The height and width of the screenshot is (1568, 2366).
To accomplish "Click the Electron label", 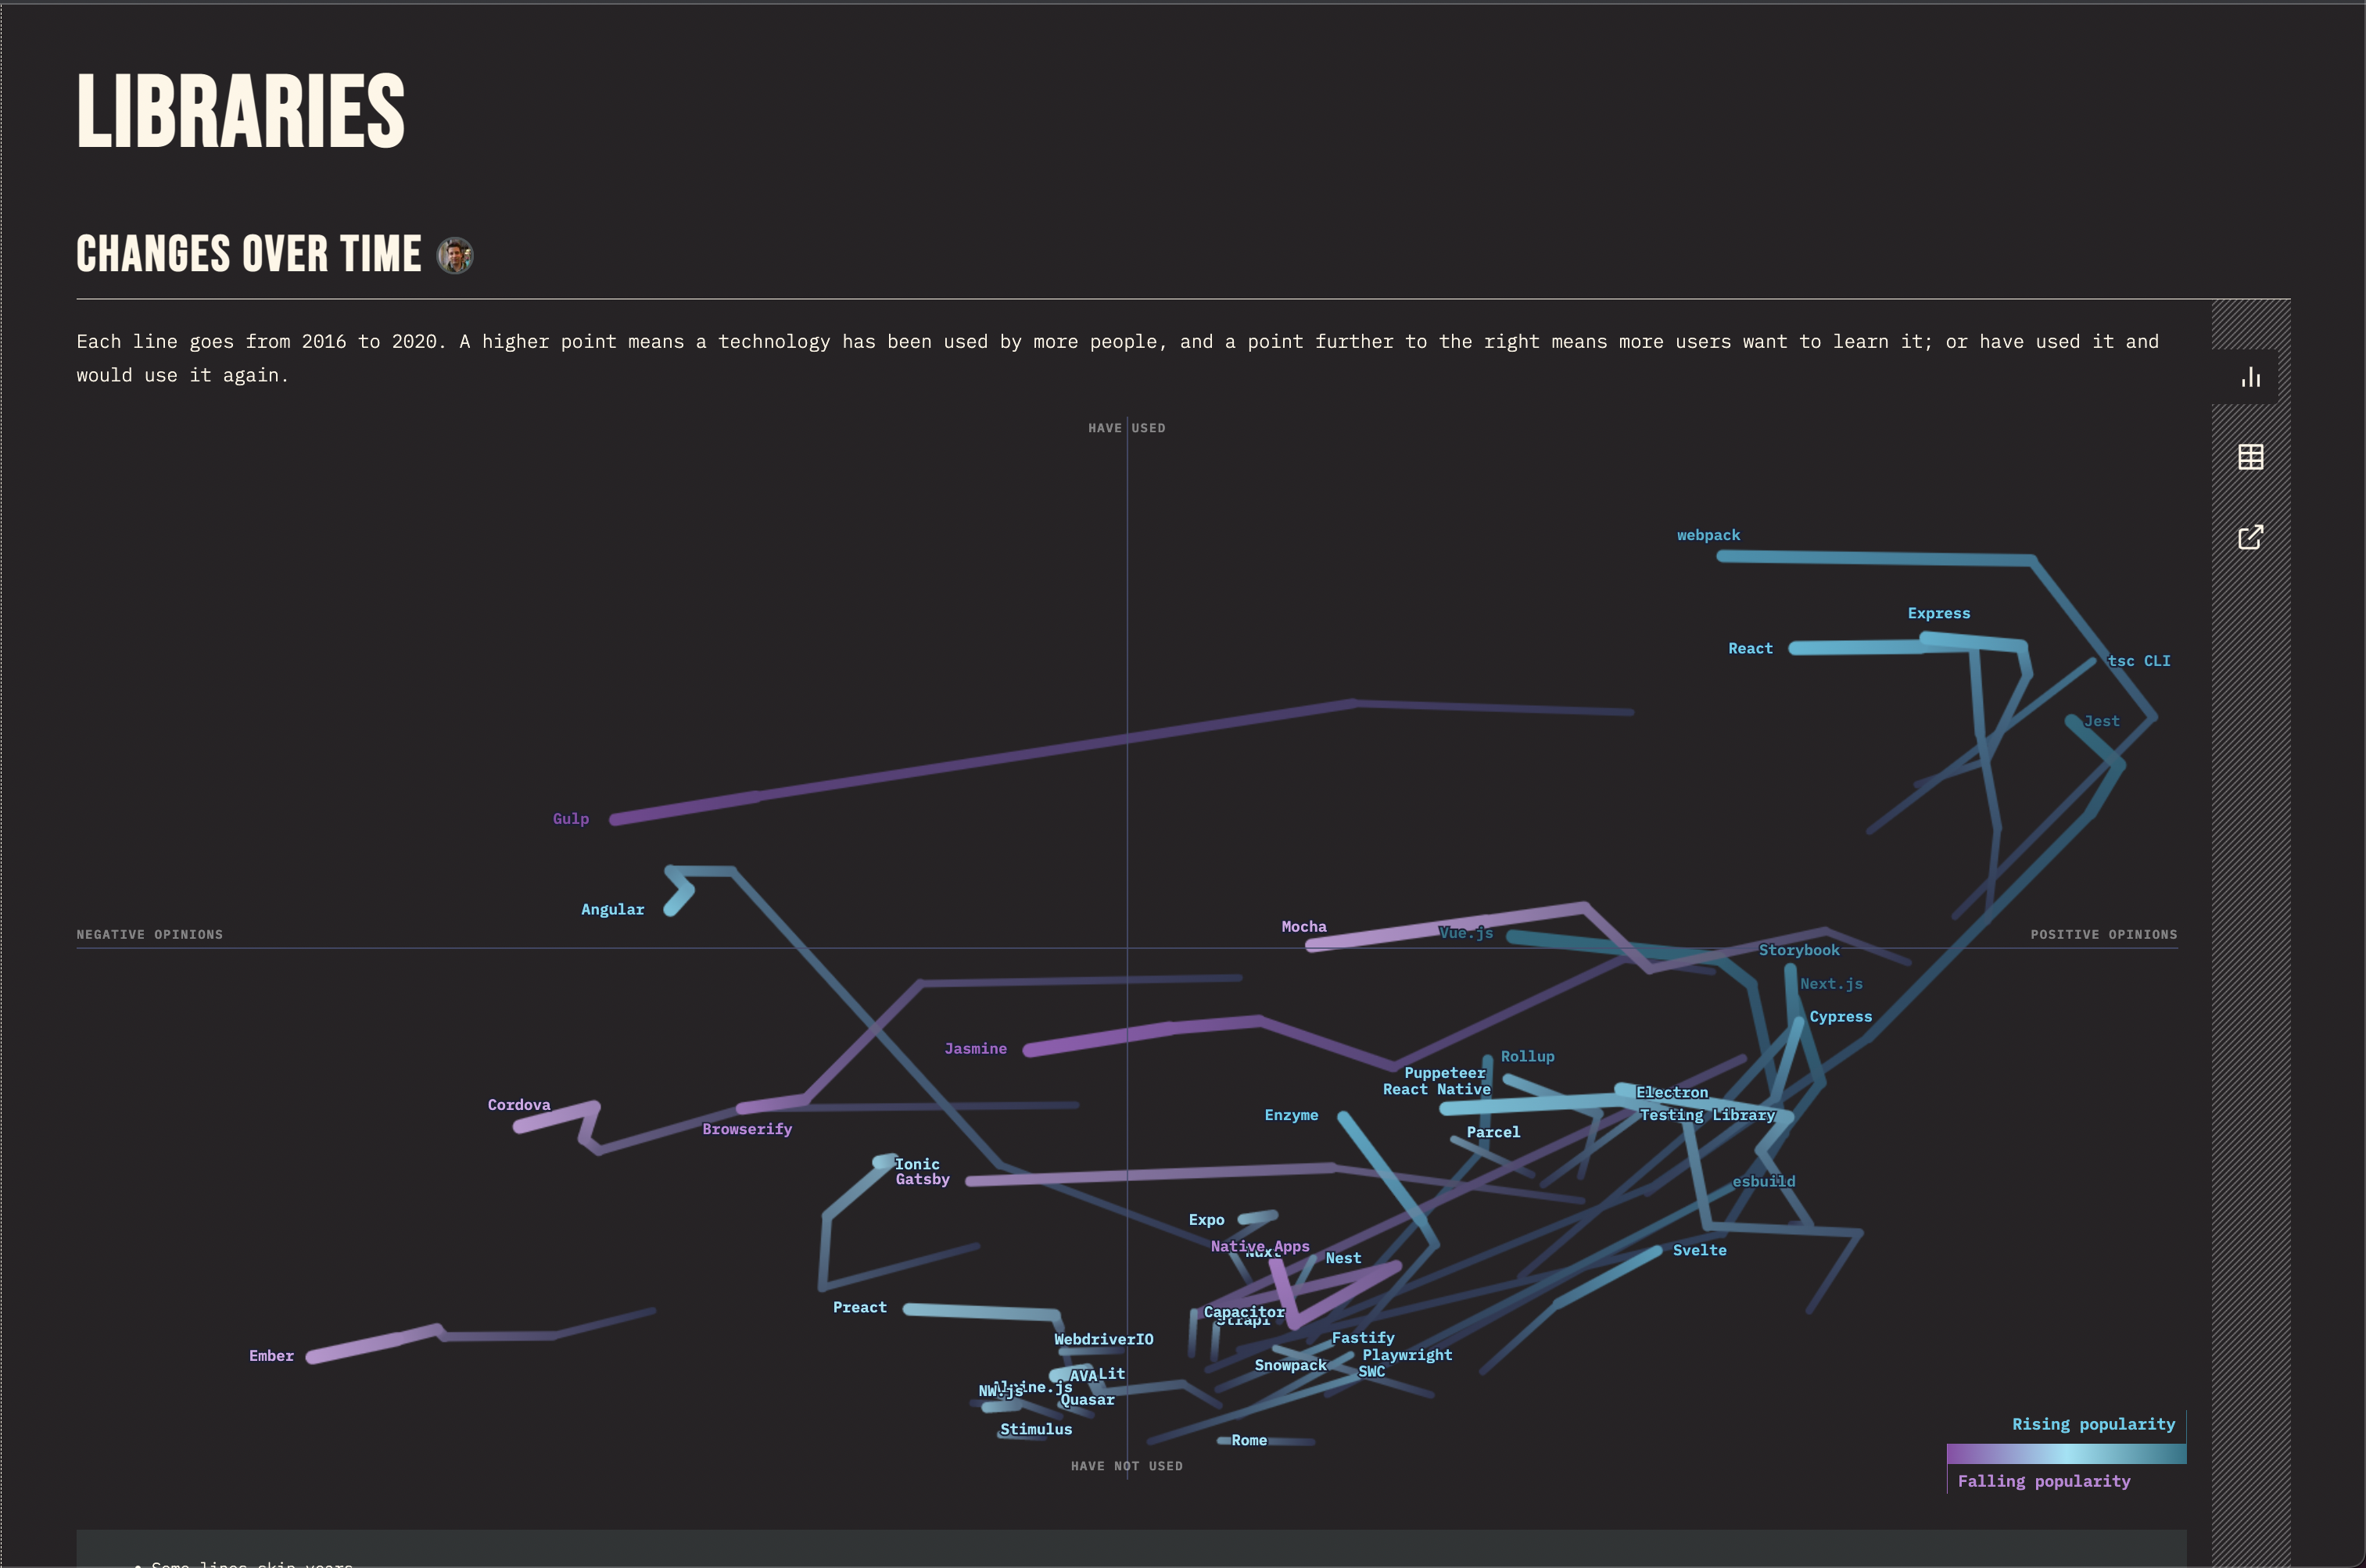I will coord(1672,1092).
